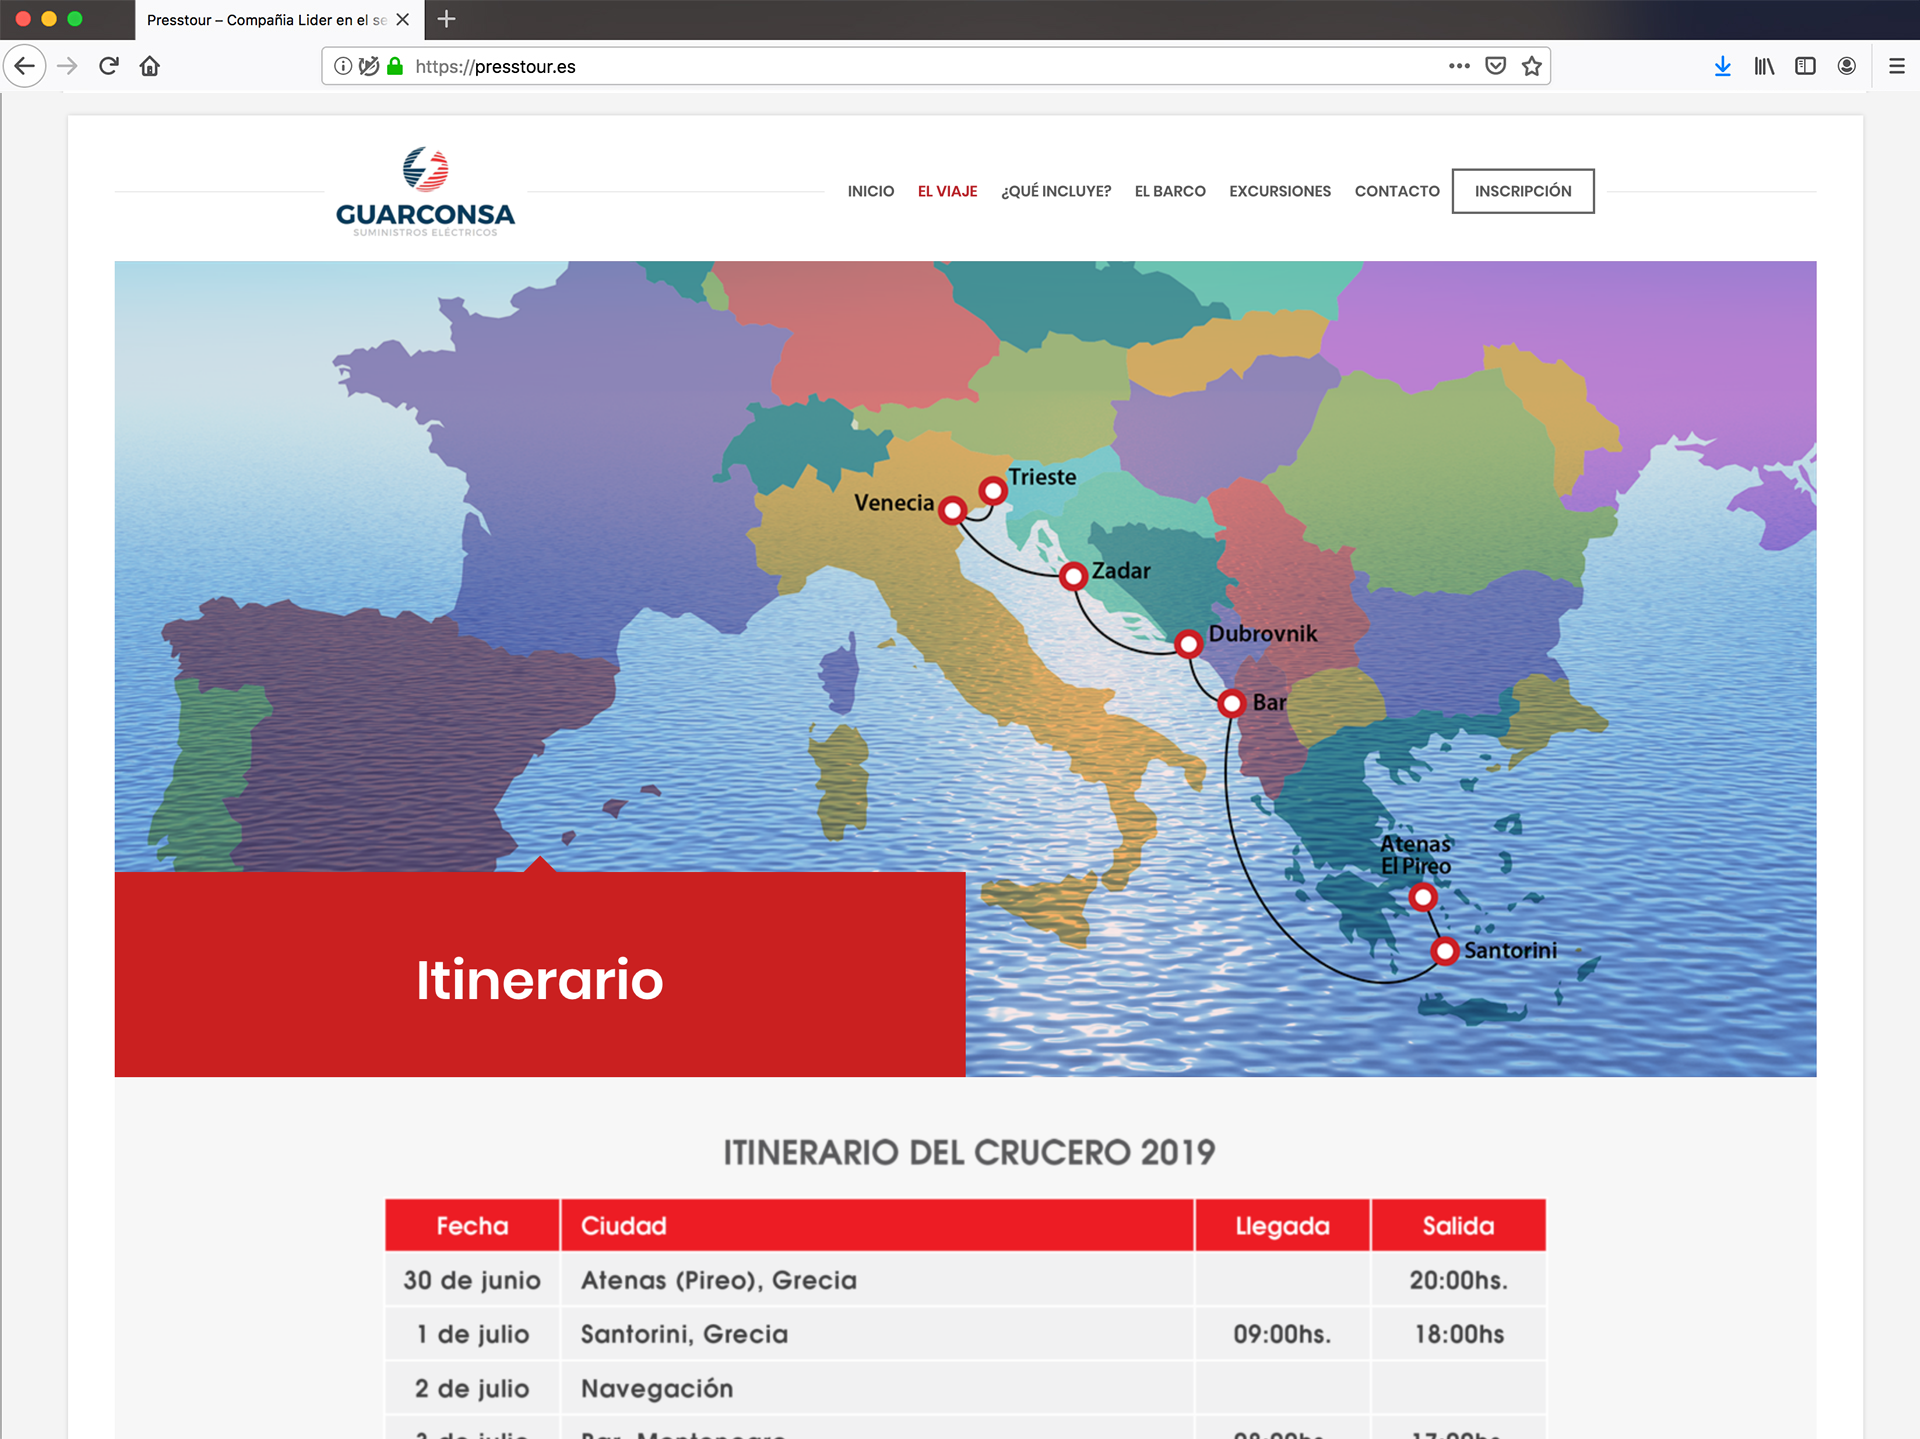
Task: Save page to Pocket
Action: pyautogui.click(x=1495, y=67)
